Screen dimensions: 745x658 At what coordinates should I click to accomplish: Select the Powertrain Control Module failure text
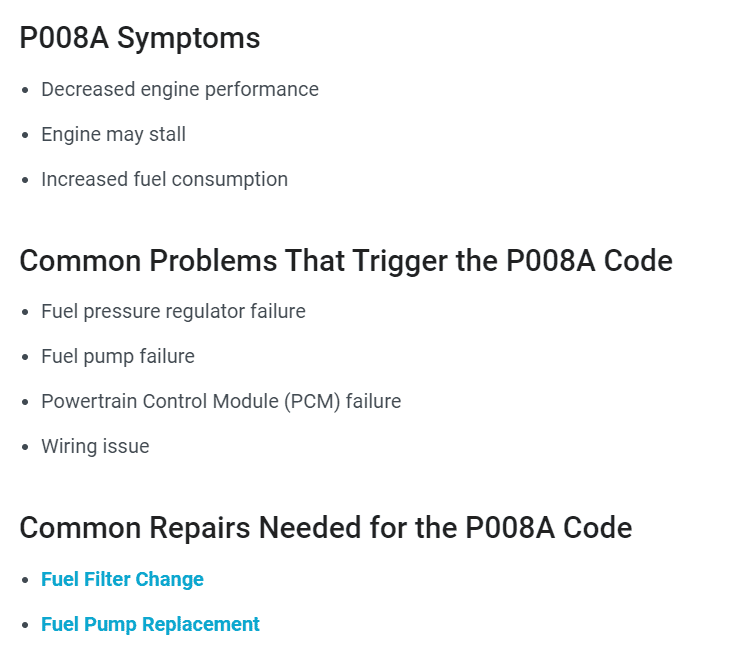[x=221, y=402]
